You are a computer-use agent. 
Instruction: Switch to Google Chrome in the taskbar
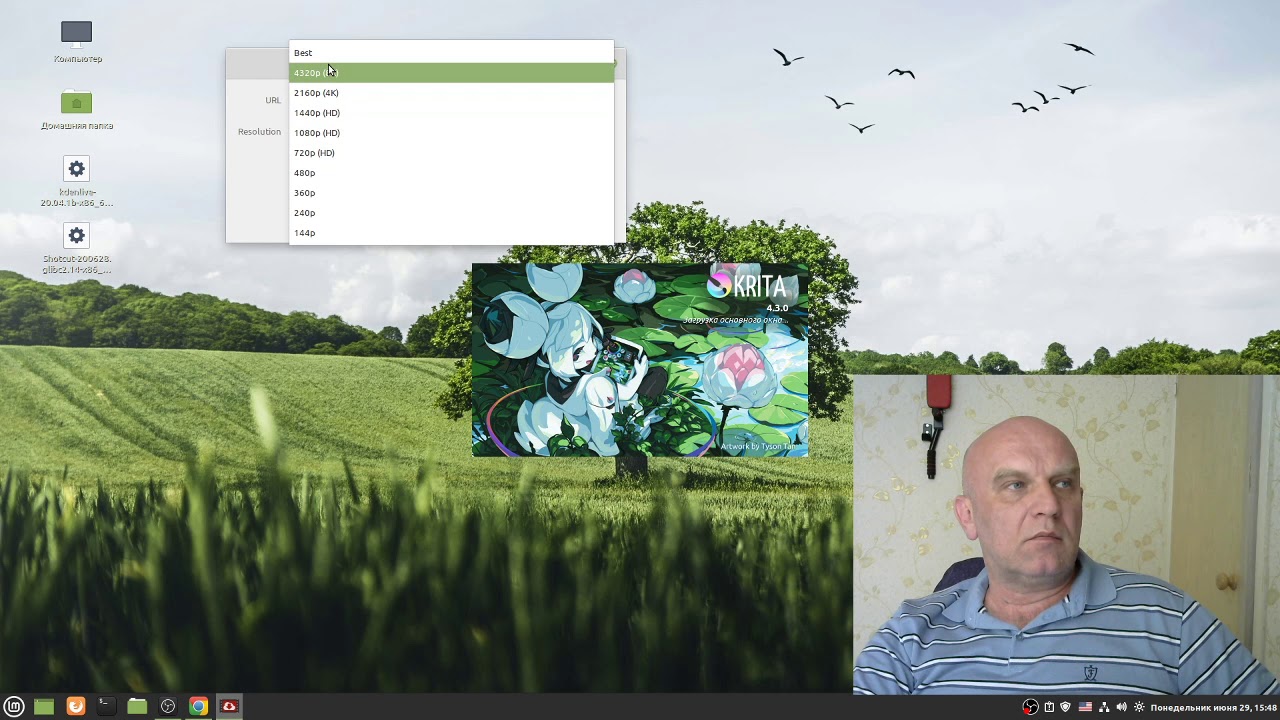tap(198, 706)
